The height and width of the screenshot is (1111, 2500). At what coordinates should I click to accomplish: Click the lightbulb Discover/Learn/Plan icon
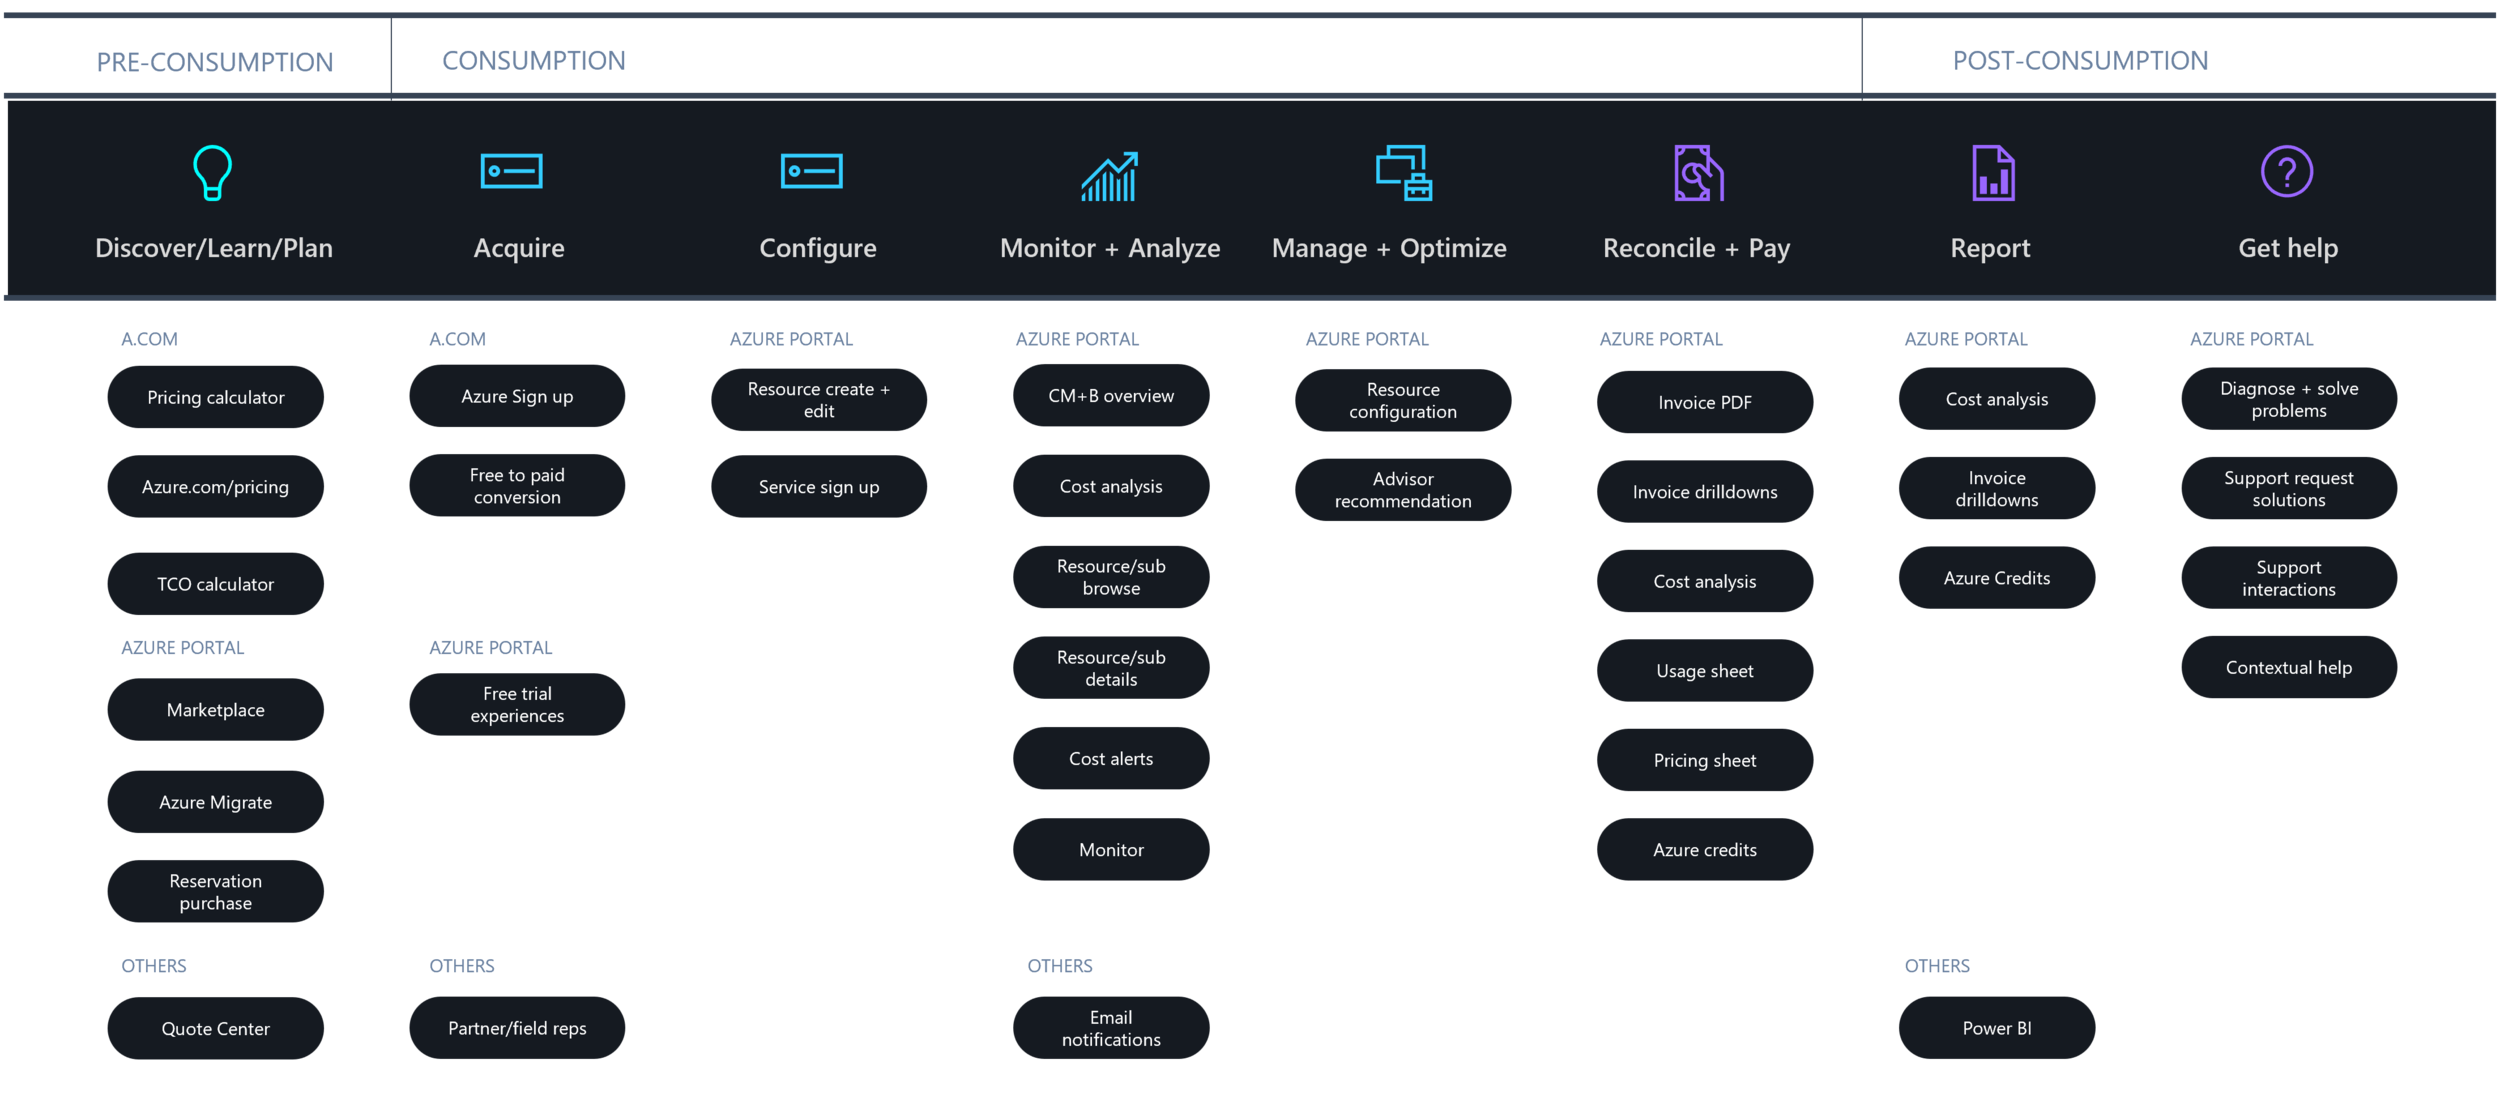pos(212,173)
